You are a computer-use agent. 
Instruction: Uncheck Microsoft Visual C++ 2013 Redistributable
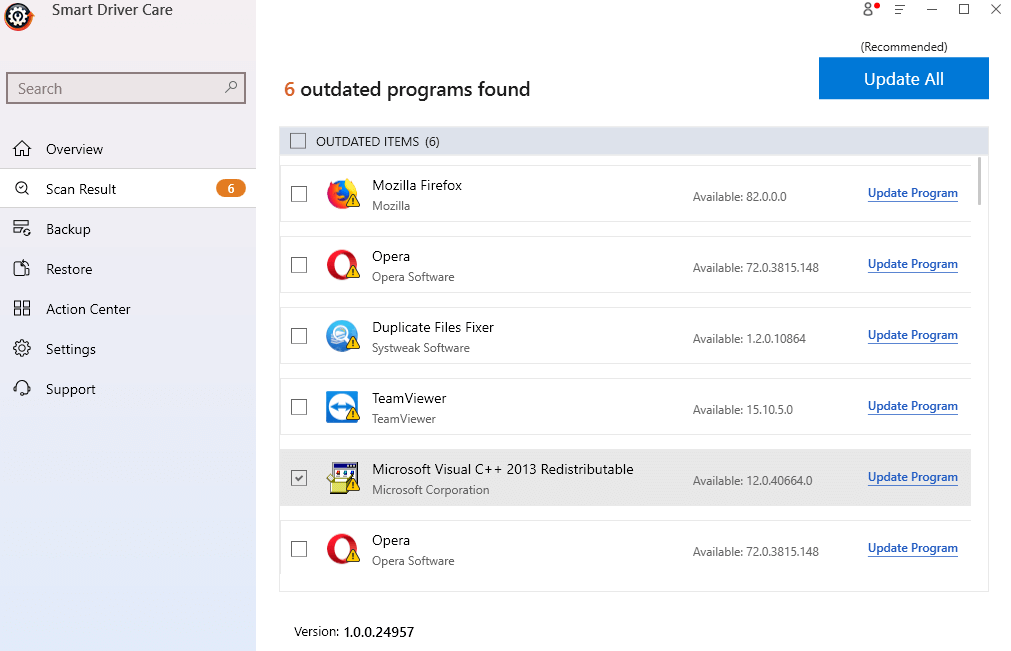tap(298, 477)
